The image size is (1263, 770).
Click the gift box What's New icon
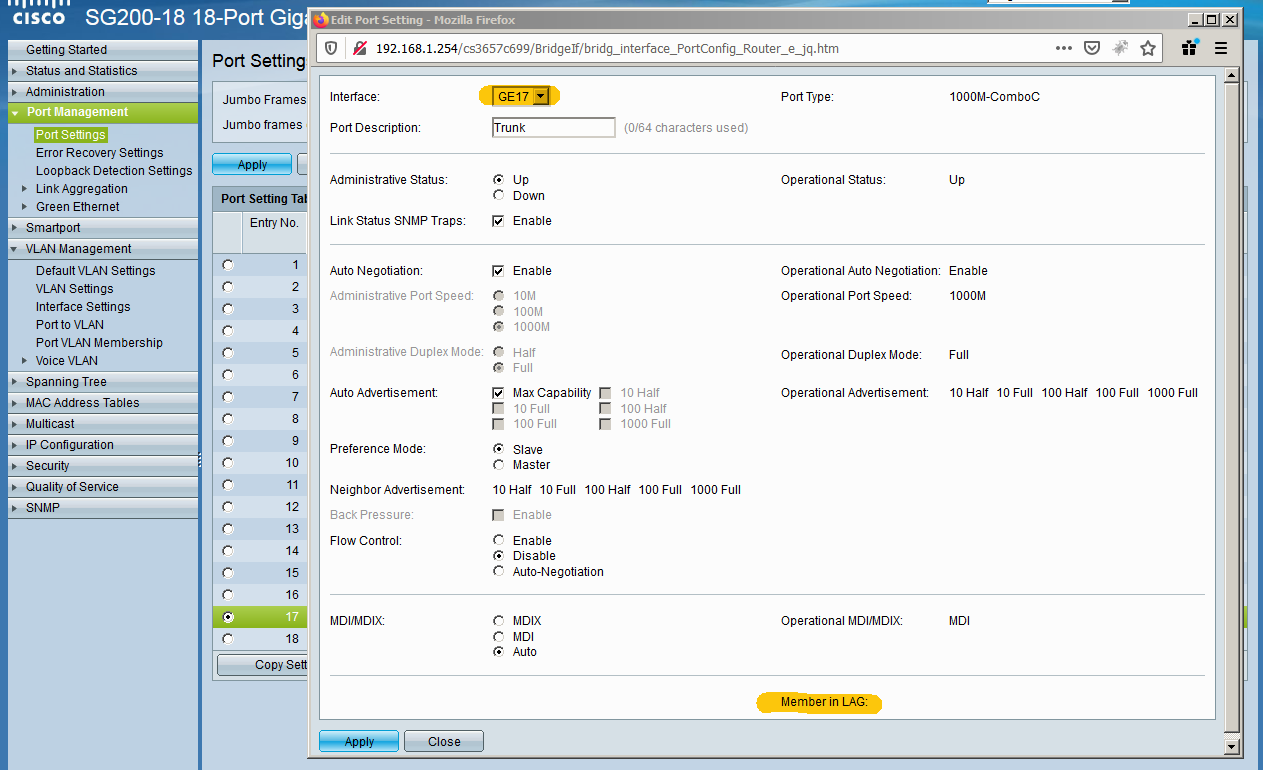(1190, 48)
